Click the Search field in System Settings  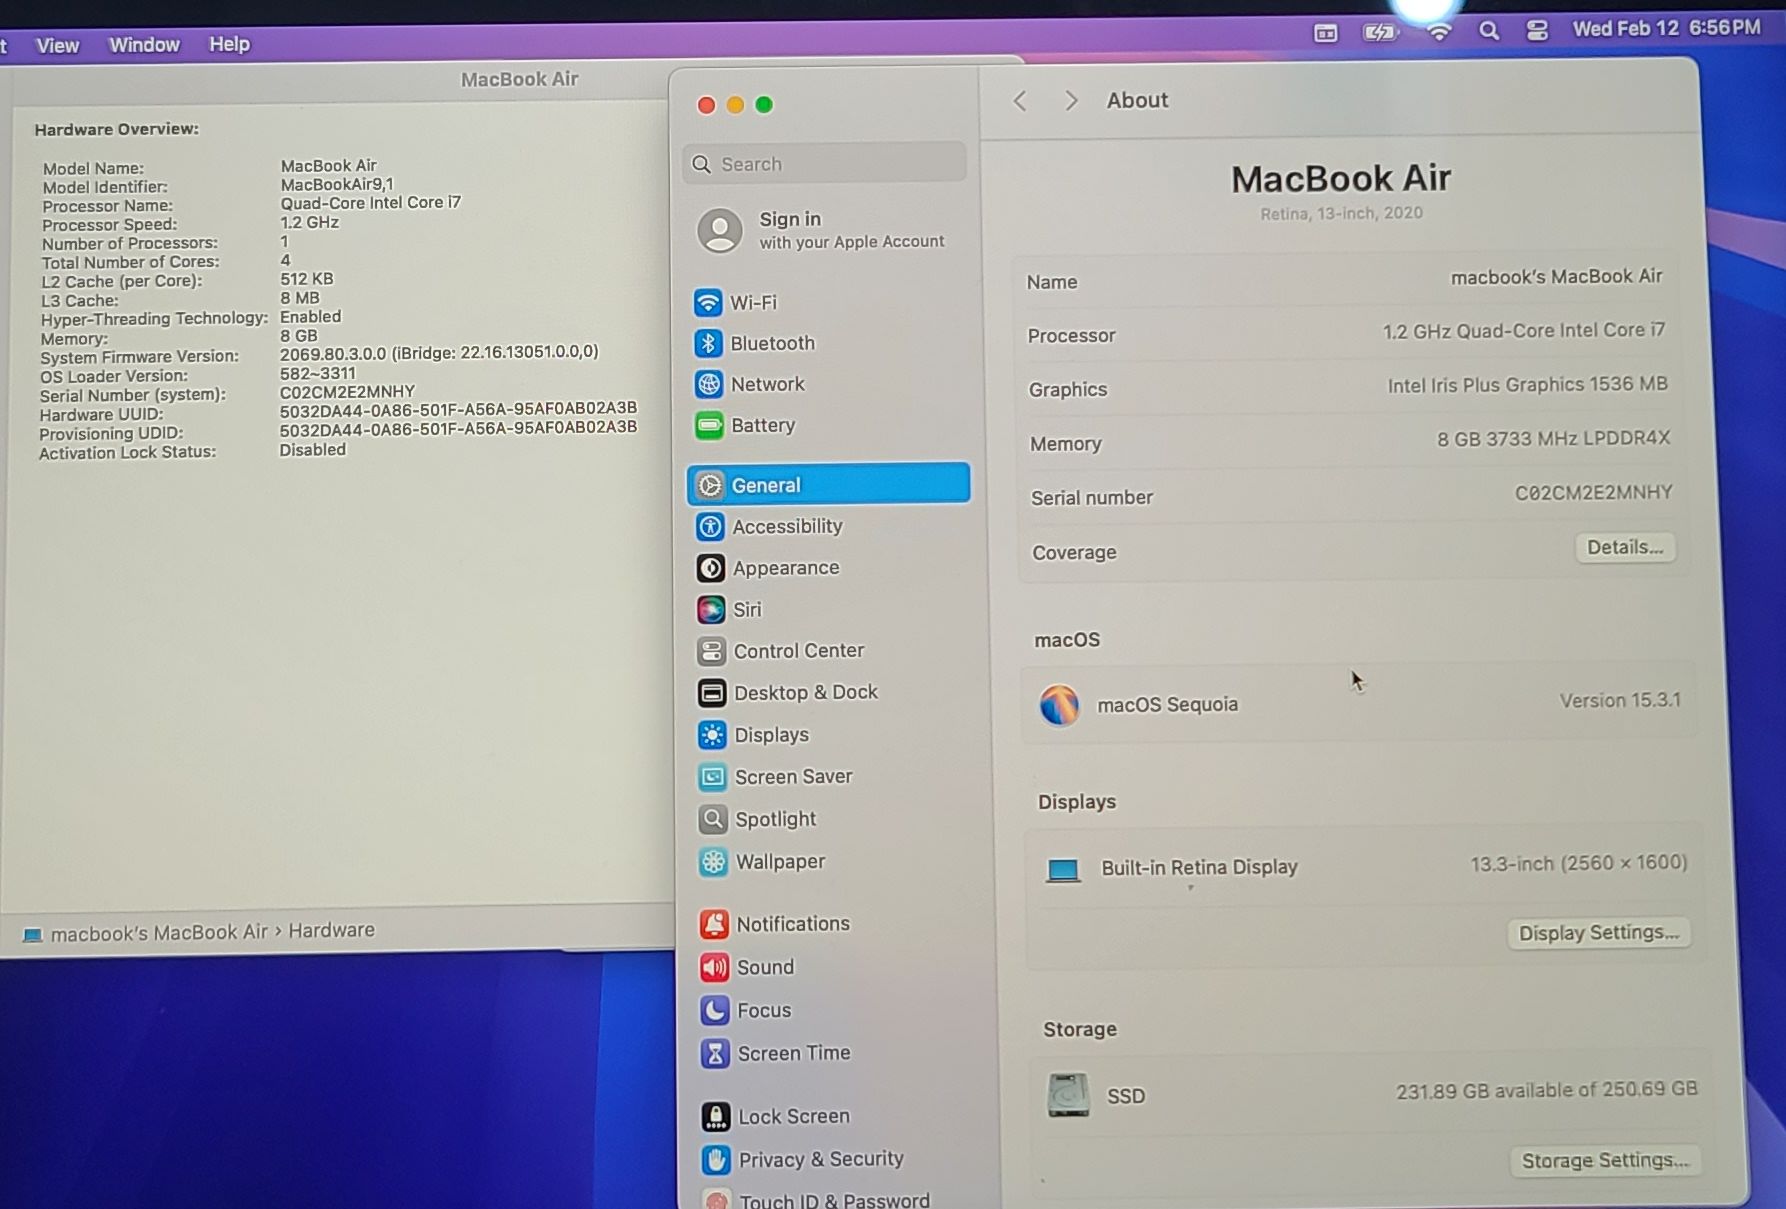point(826,164)
